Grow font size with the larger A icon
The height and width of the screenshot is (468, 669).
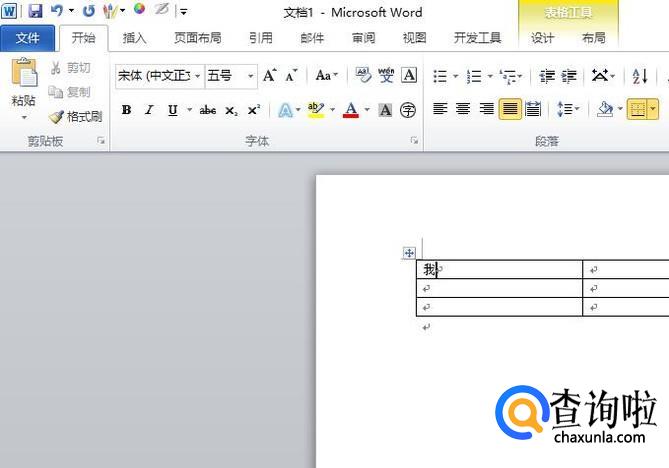pyautogui.click(x=270, y=76)
